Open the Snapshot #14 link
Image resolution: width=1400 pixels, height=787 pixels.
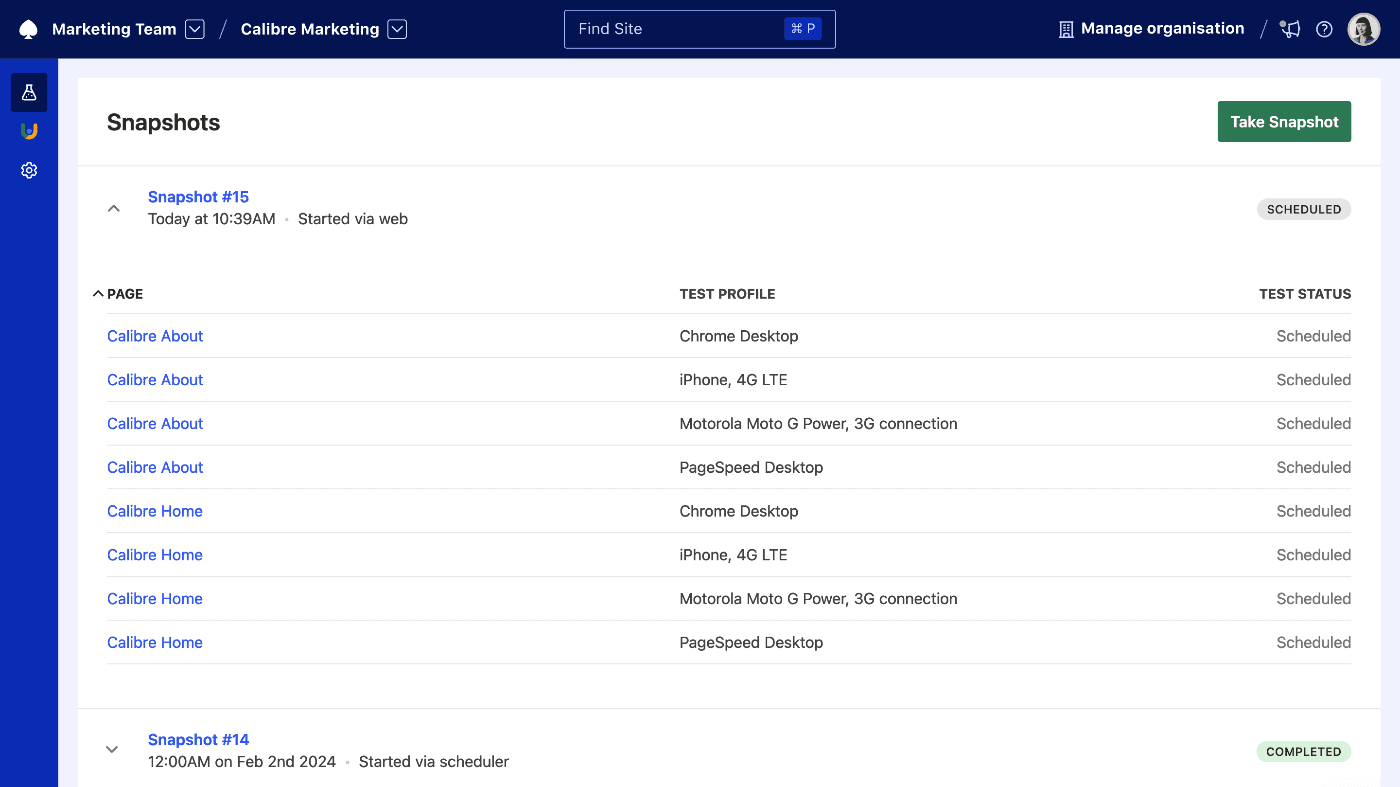click(x=198, y=739)
